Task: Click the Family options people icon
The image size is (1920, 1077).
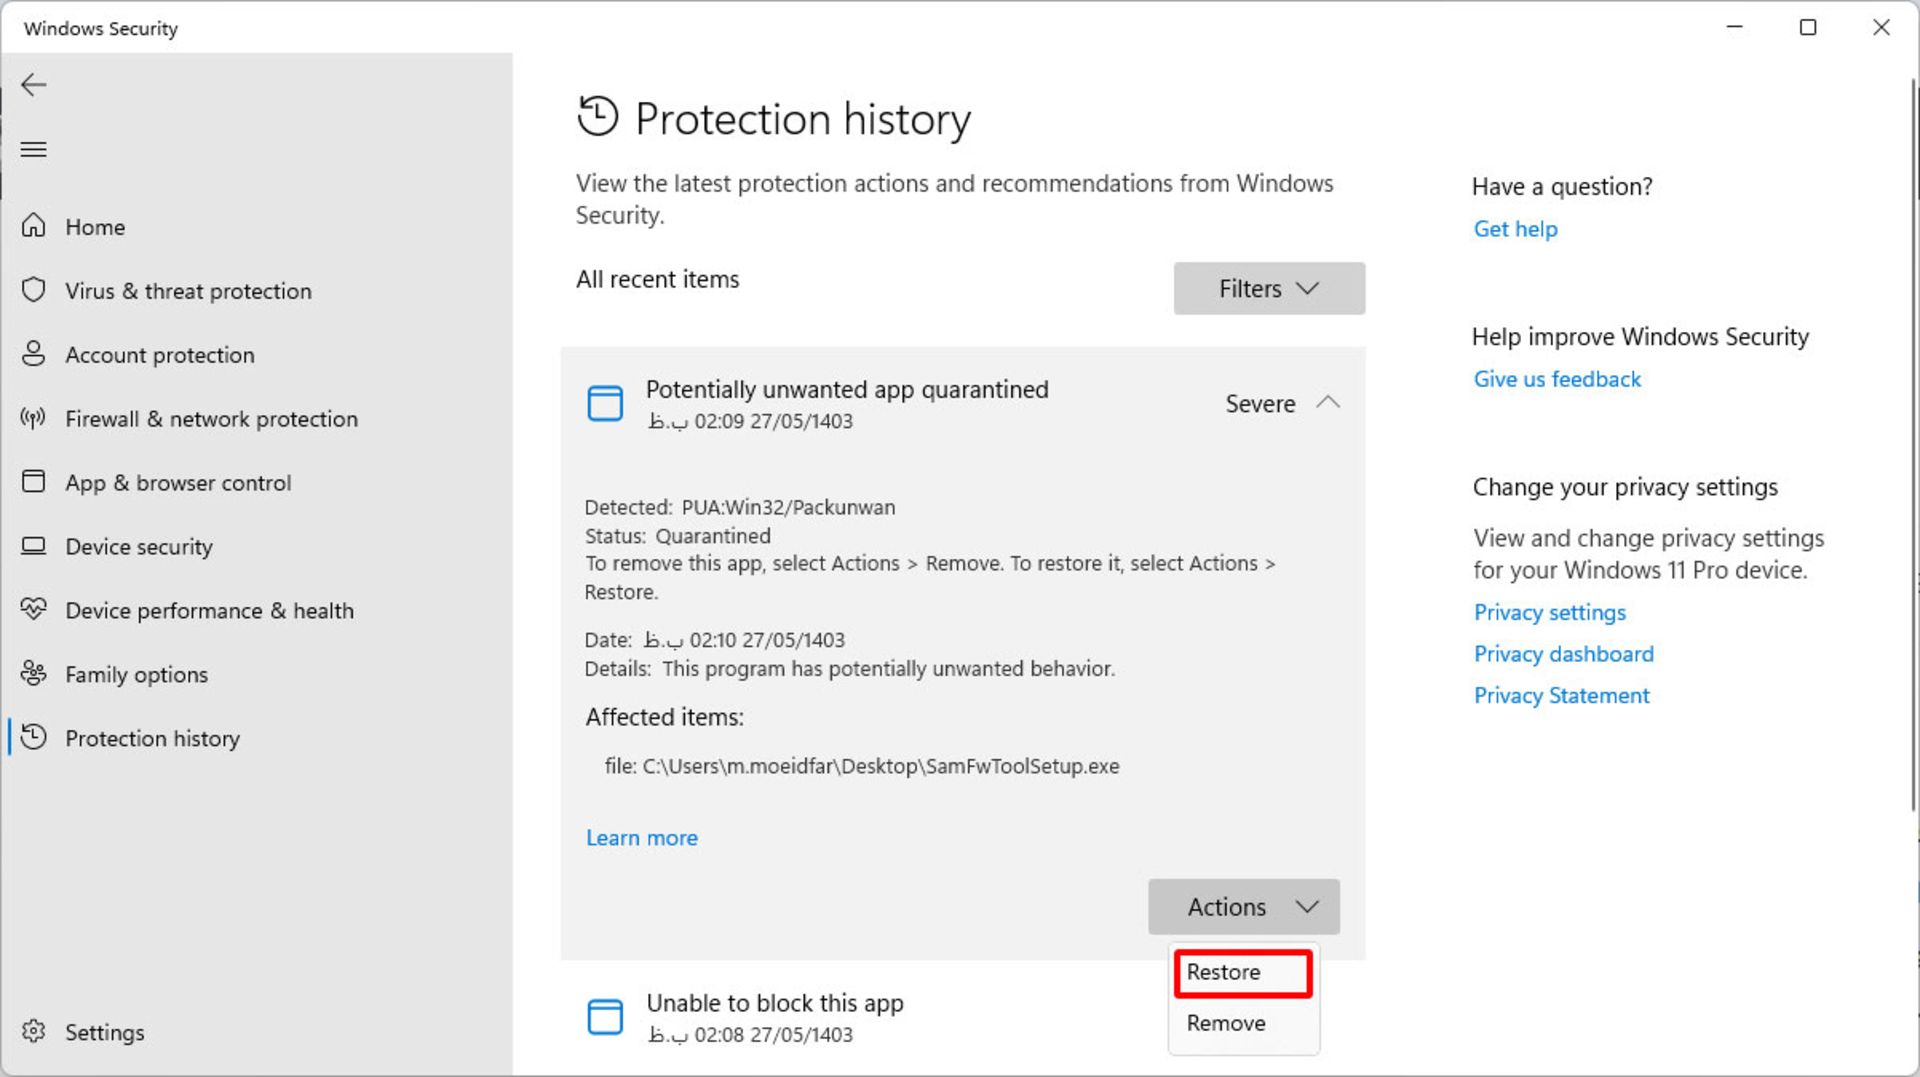Action: 34,674
